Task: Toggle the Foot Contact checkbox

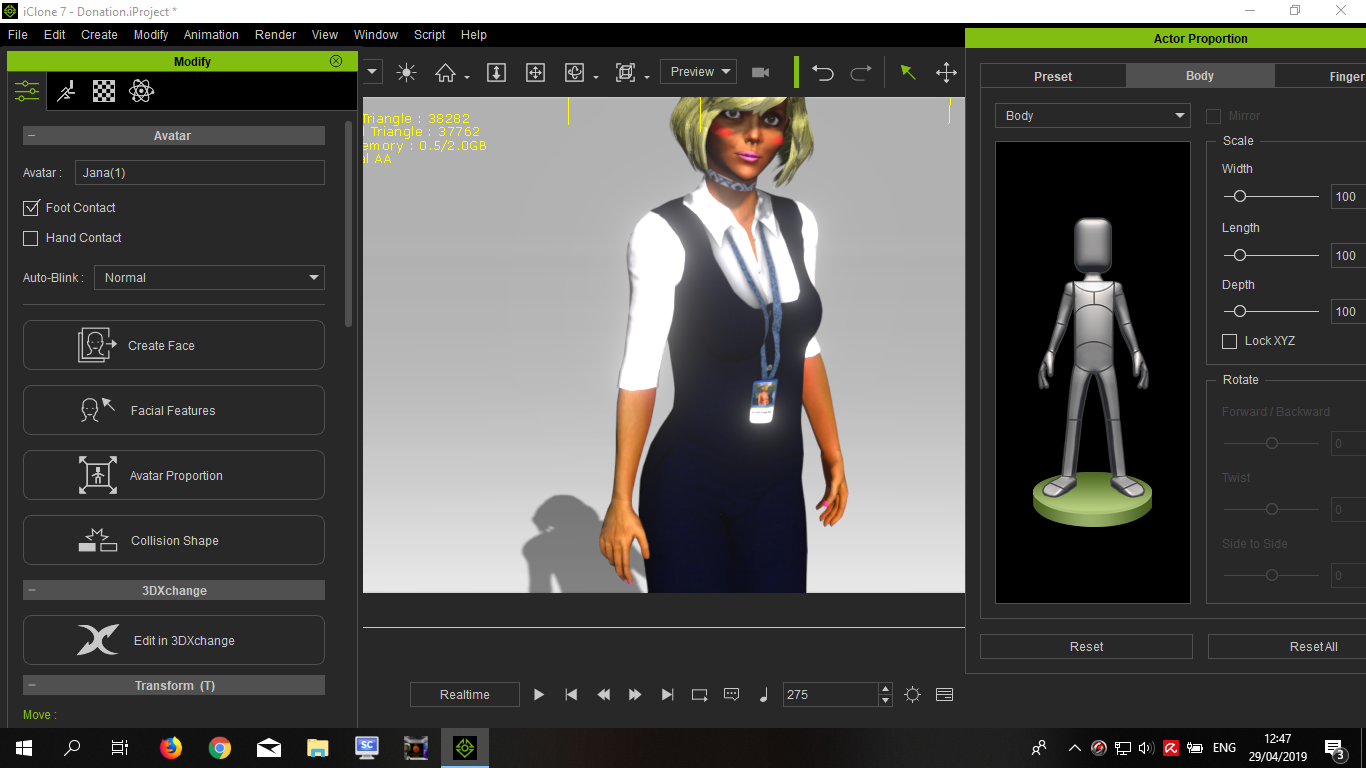Action: pos(31,208)
